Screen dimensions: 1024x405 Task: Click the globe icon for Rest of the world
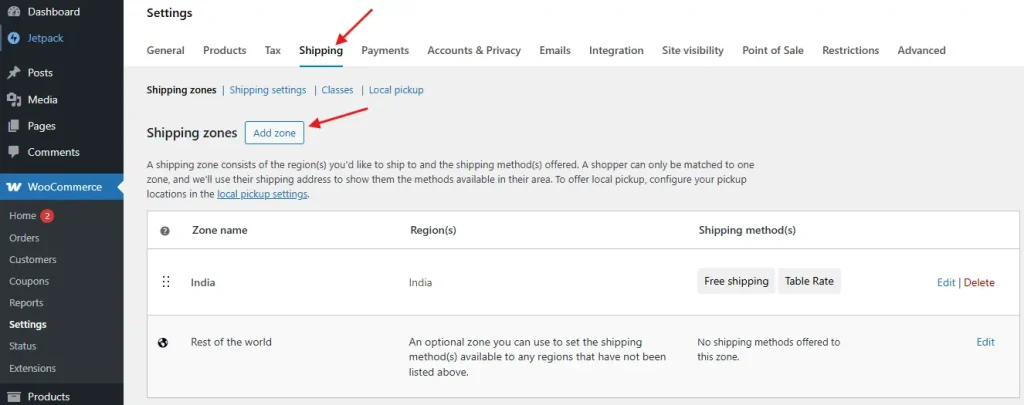coord(163,342)
